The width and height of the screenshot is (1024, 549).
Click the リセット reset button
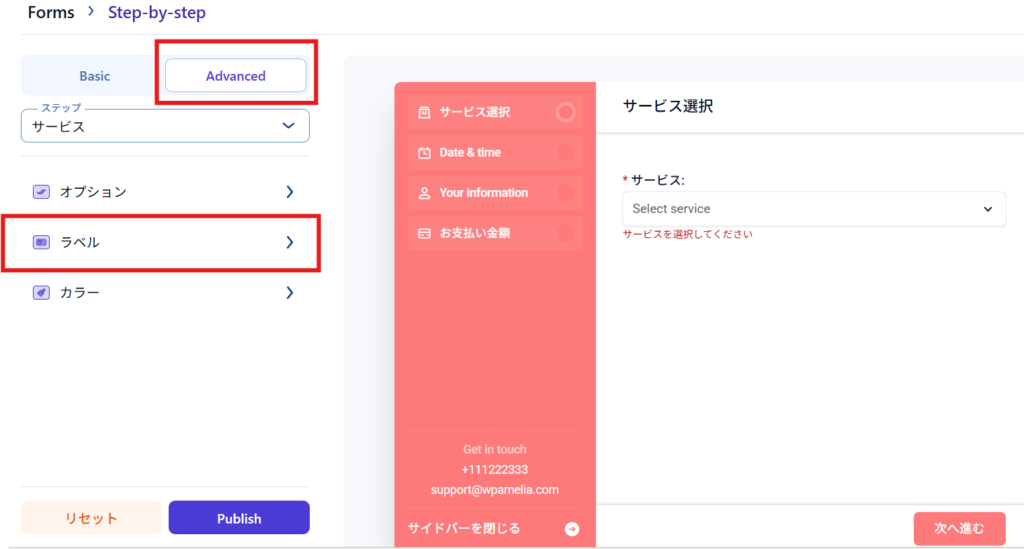91,518
